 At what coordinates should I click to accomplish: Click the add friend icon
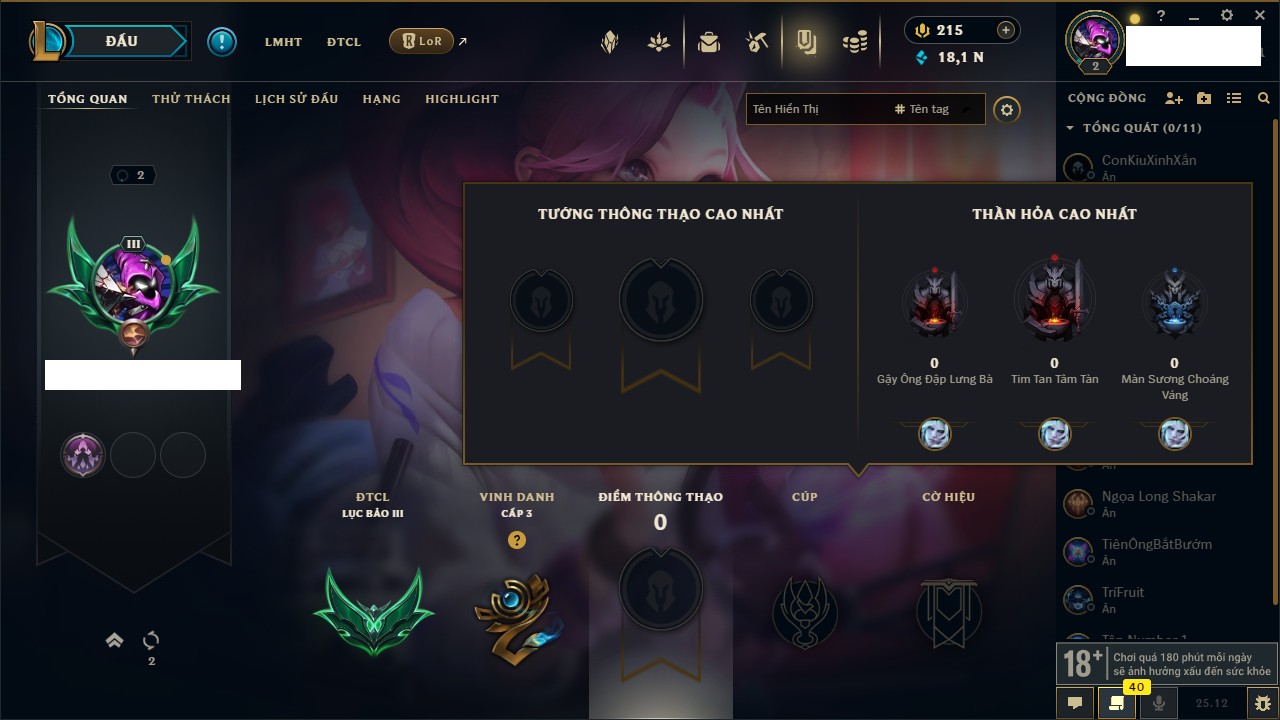point(1174,98)
